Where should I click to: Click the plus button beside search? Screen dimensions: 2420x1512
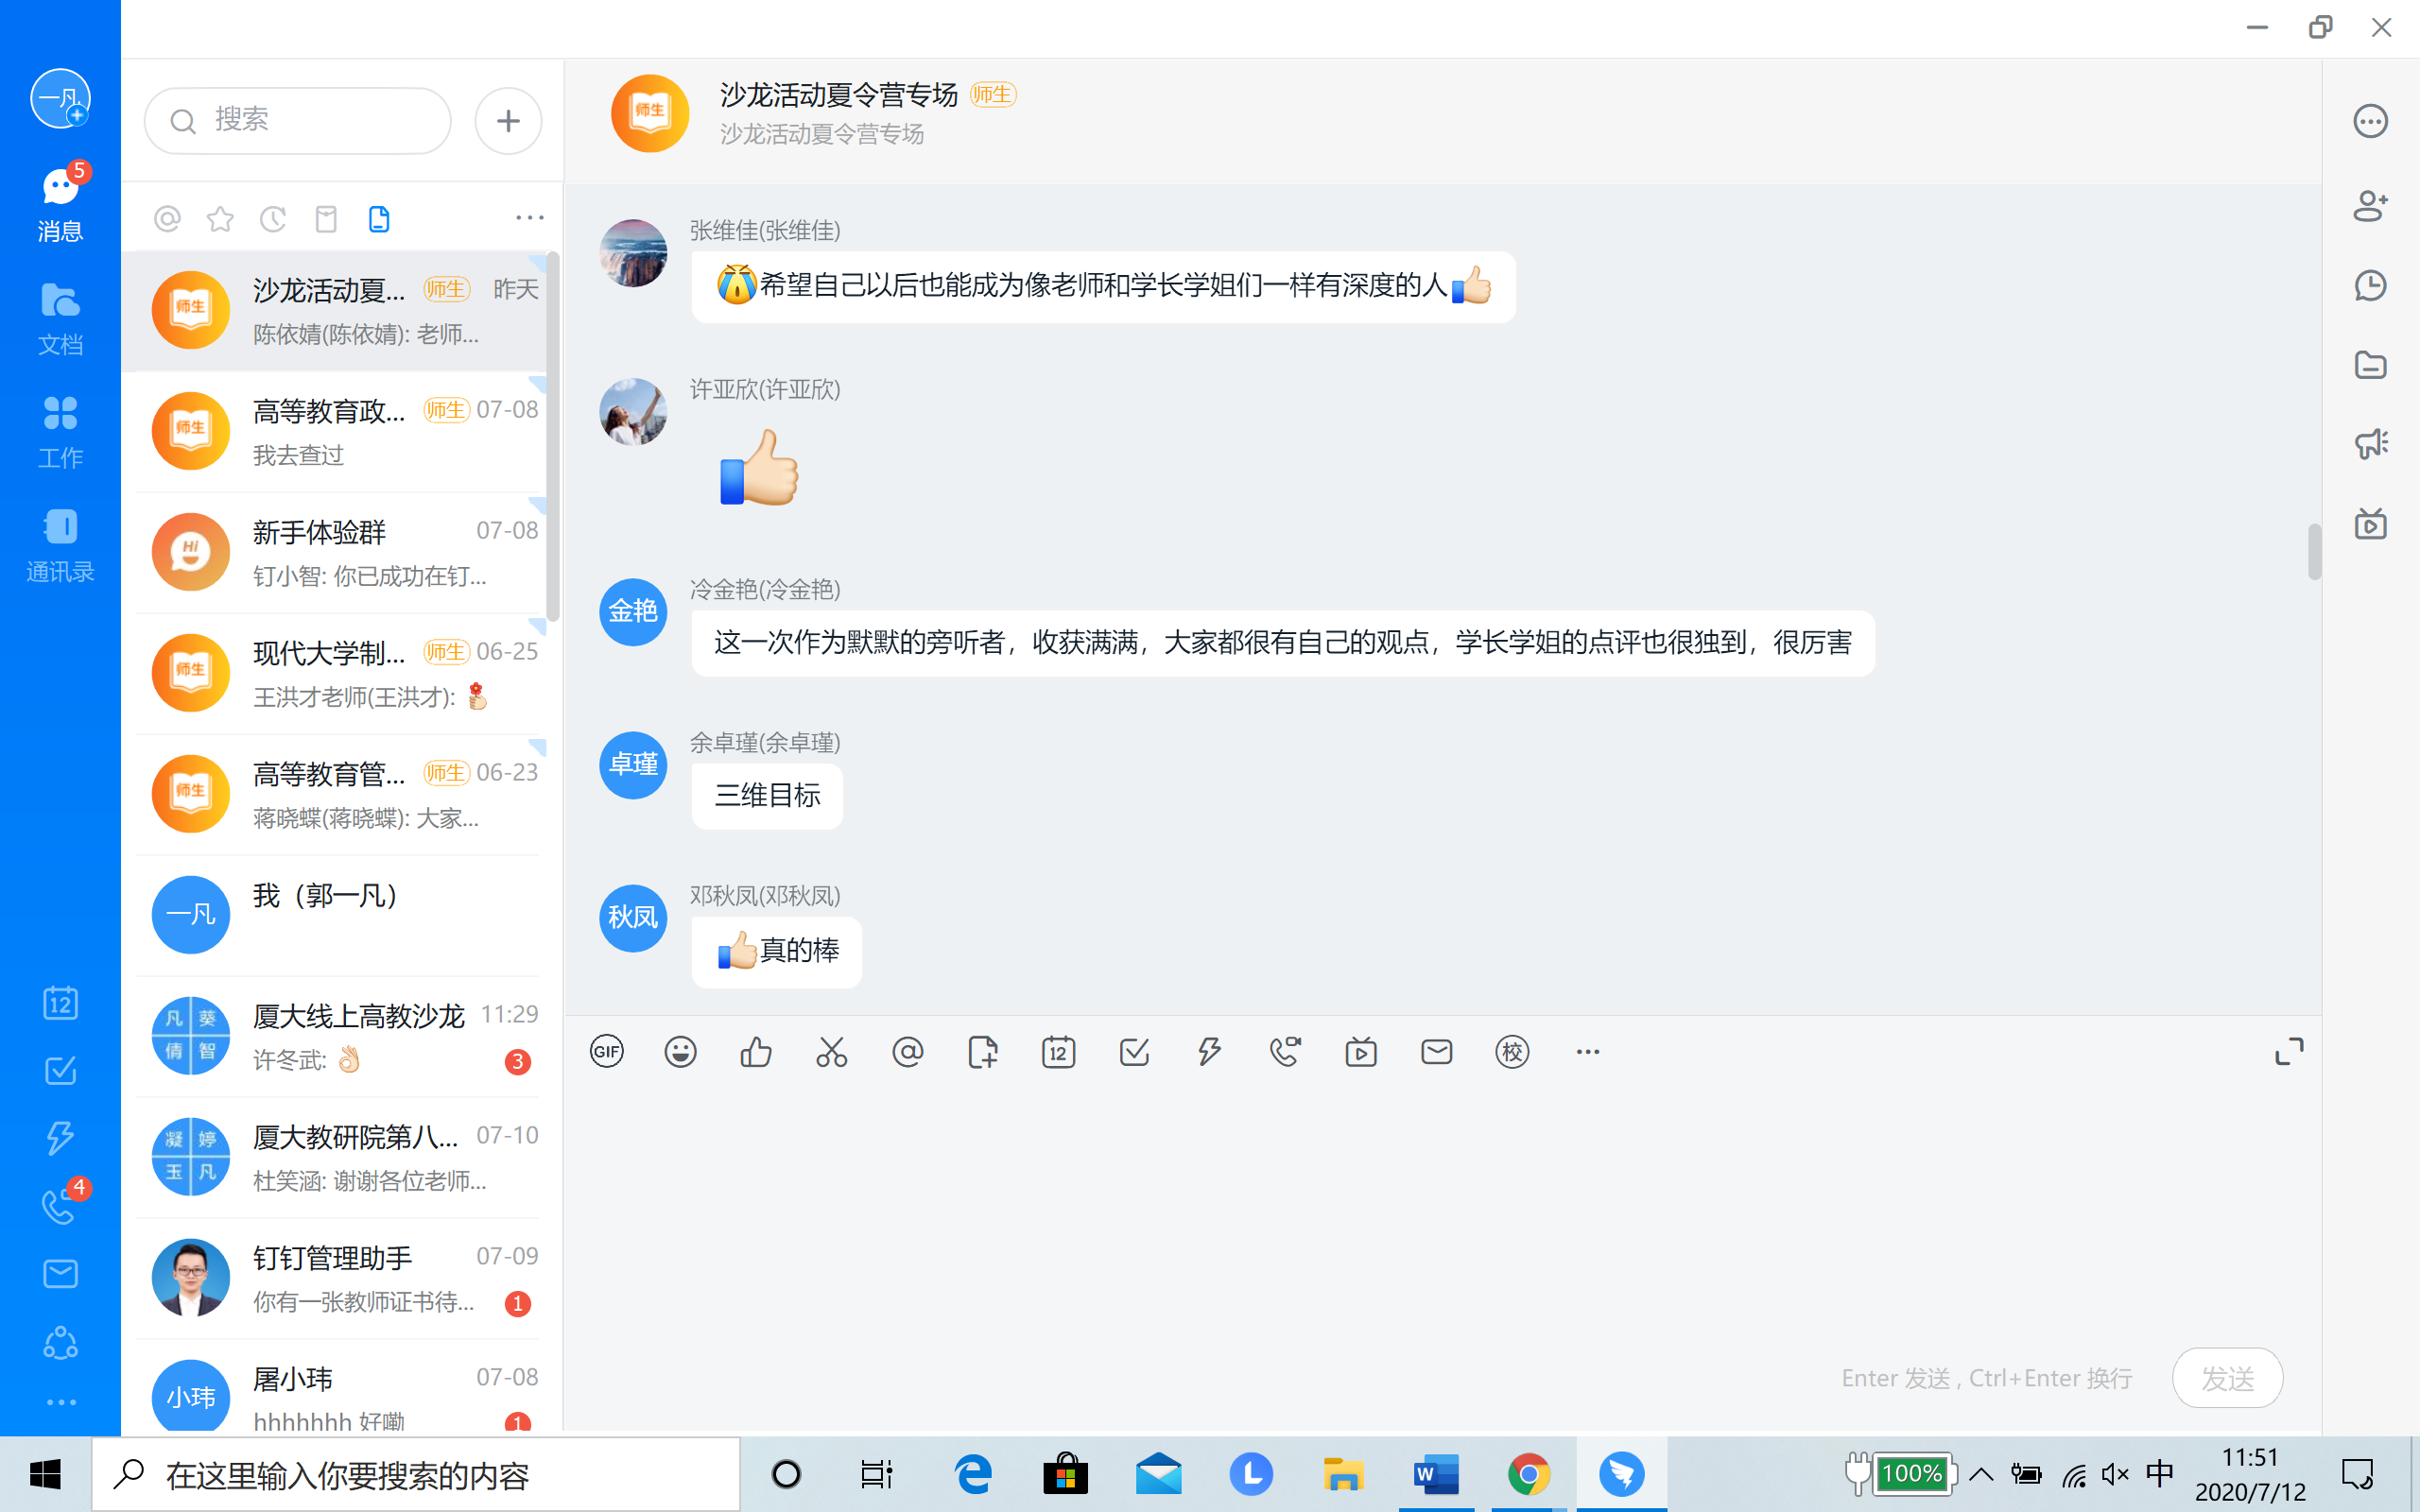tap(508, 121)
